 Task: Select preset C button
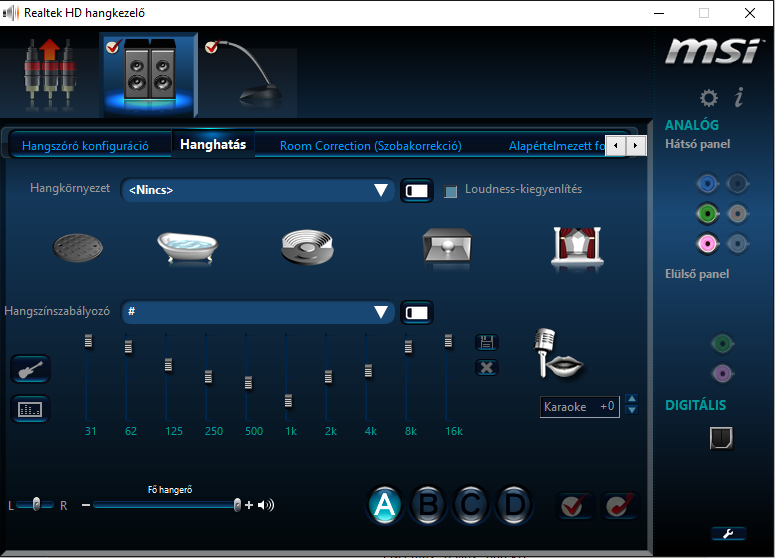471,505
